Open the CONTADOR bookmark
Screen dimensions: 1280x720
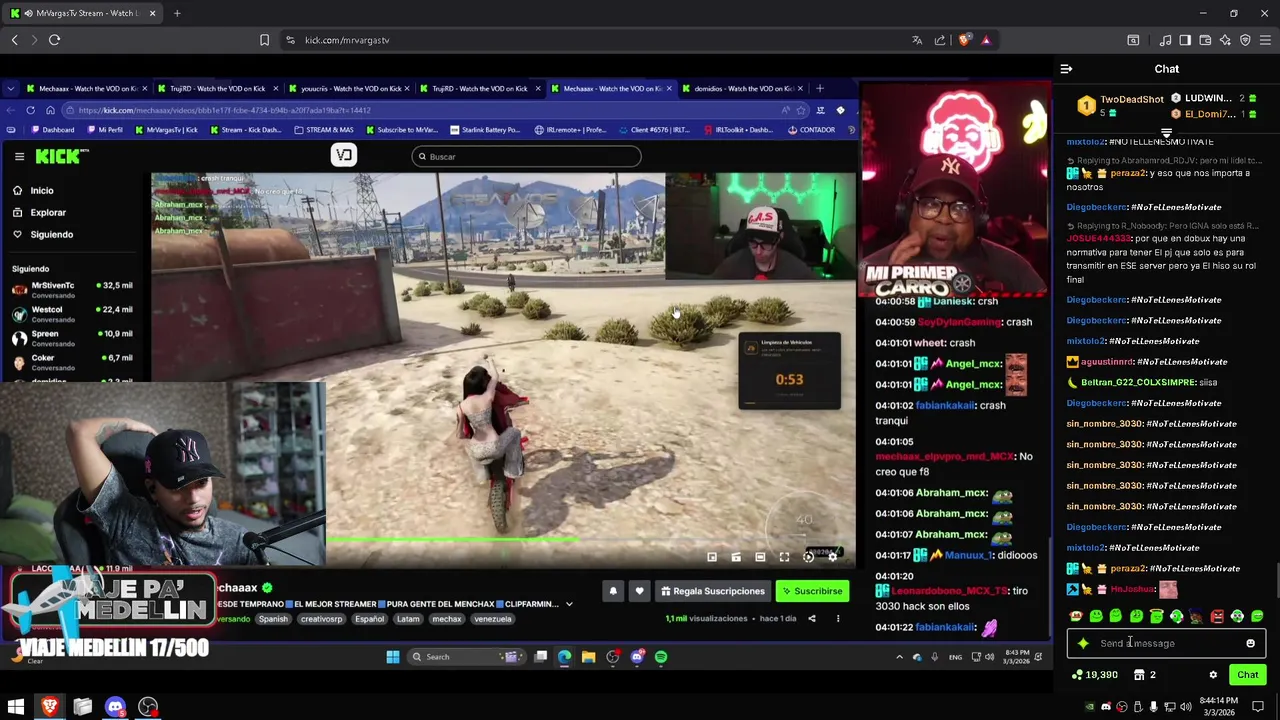click(813, 130)
